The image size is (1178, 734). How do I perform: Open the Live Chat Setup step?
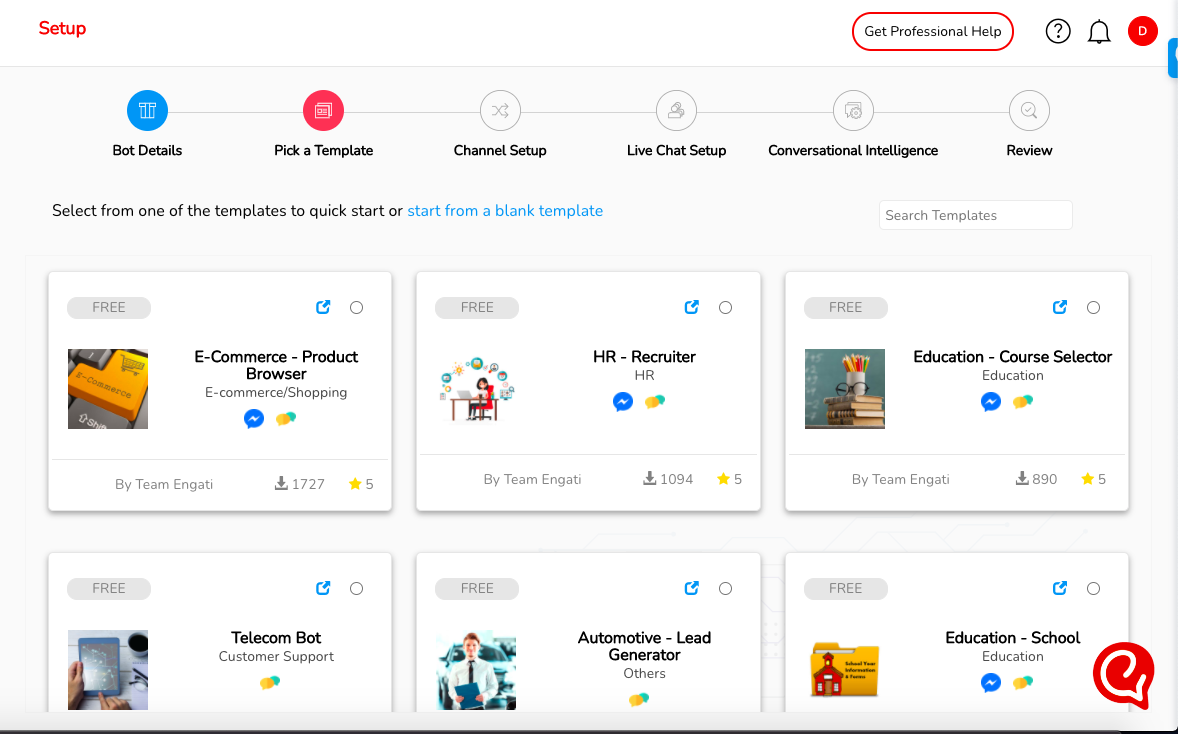pyautogui.click(x=676, y=110)
